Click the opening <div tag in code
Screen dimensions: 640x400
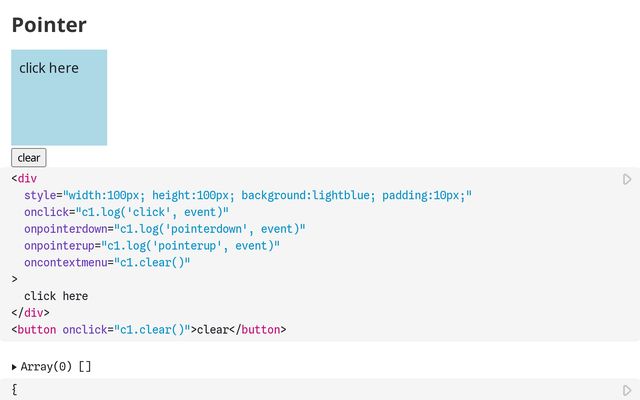[24, 178]
